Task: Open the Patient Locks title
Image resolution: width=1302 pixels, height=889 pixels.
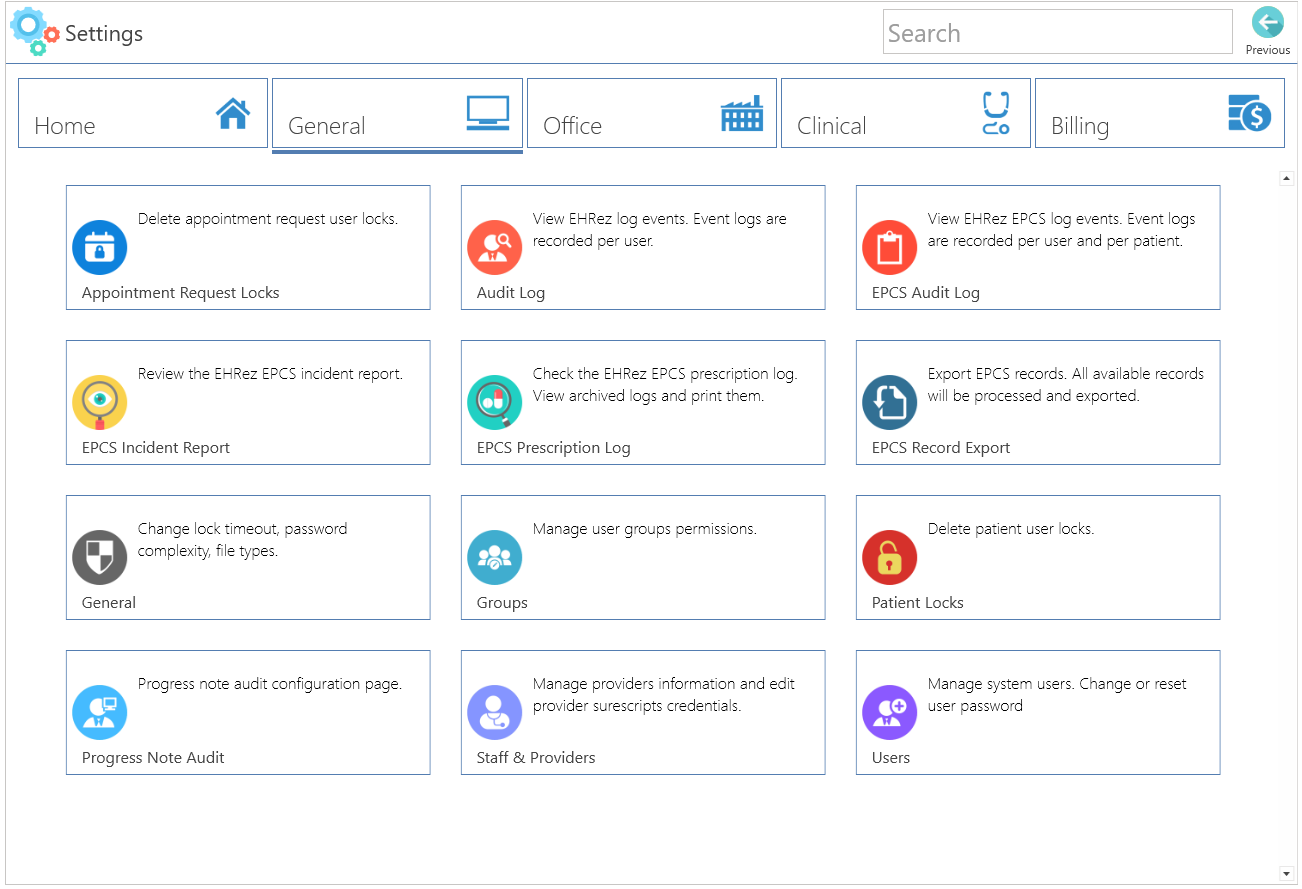Action: pos(918,603)
